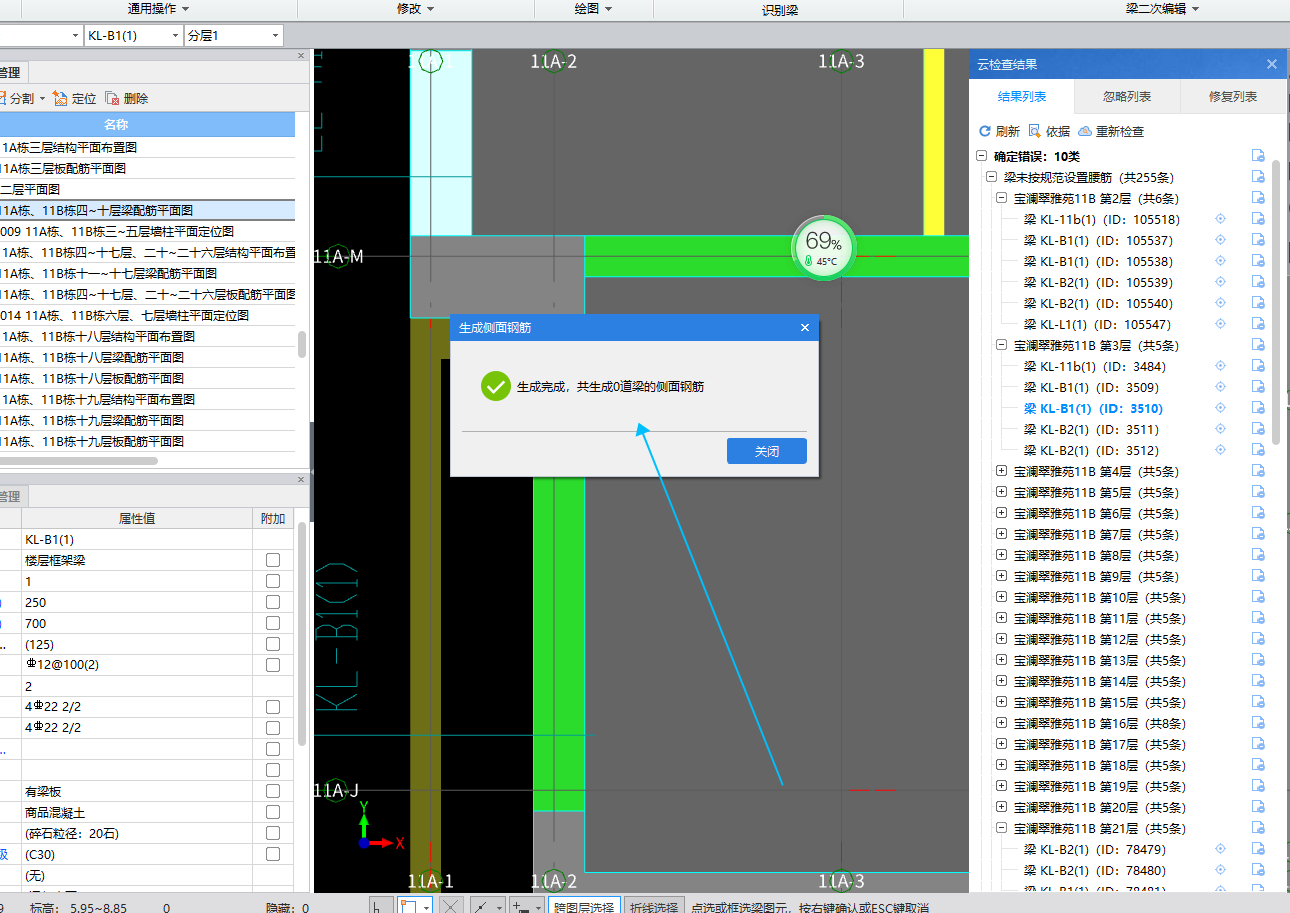This screenshot has width=1290, height=913.
Task: Toggle 附加 checkbox for value 250 row
Action: pyautogui.click(x=273, y=602)
